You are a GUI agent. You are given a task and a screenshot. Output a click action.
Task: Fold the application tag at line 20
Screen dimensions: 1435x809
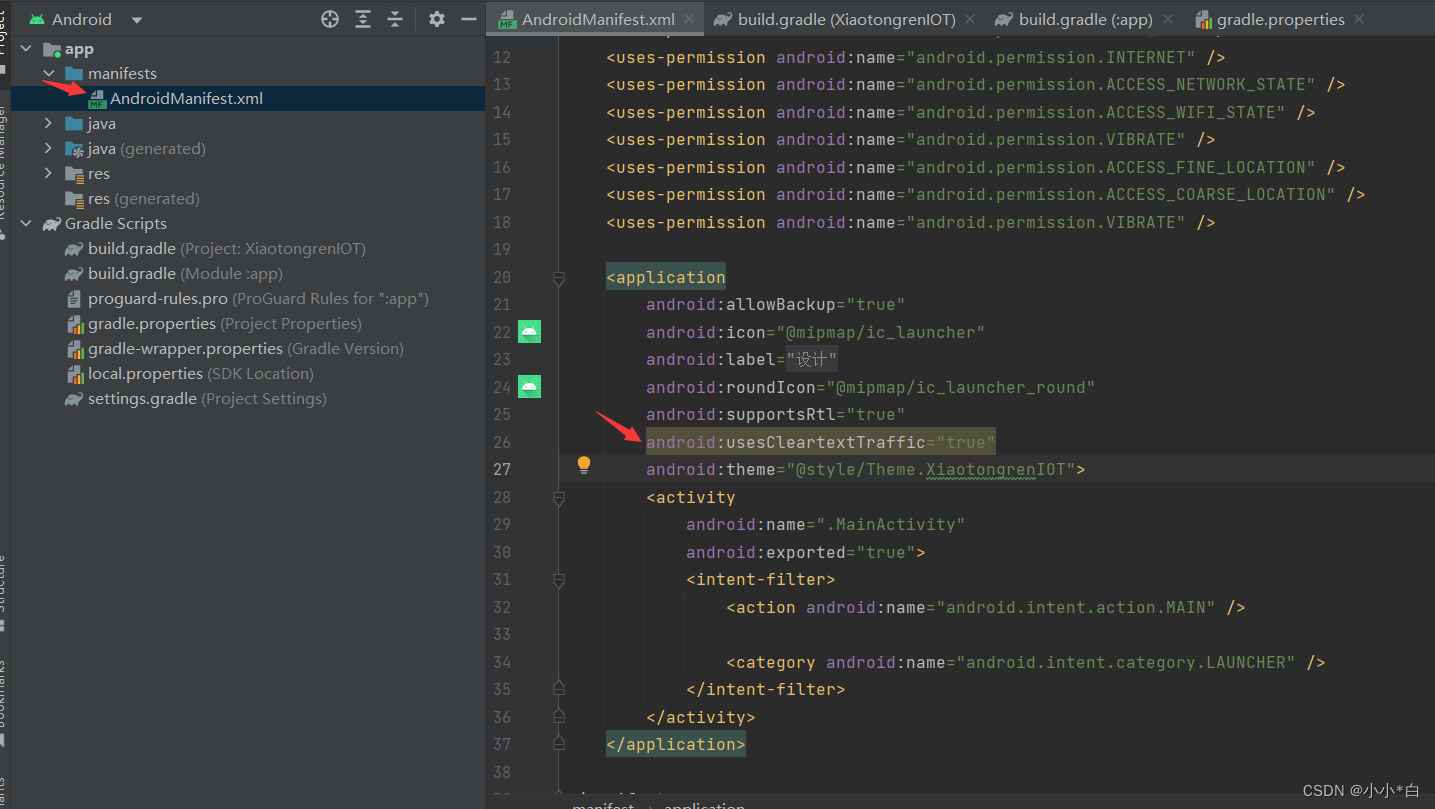coord(559,277)
